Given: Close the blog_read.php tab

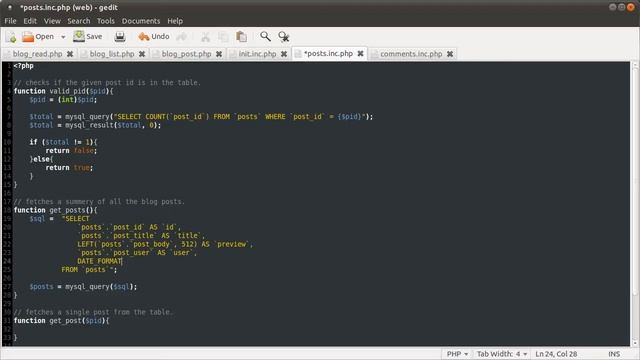Looking at the screenshot, I should pos(70,54).
